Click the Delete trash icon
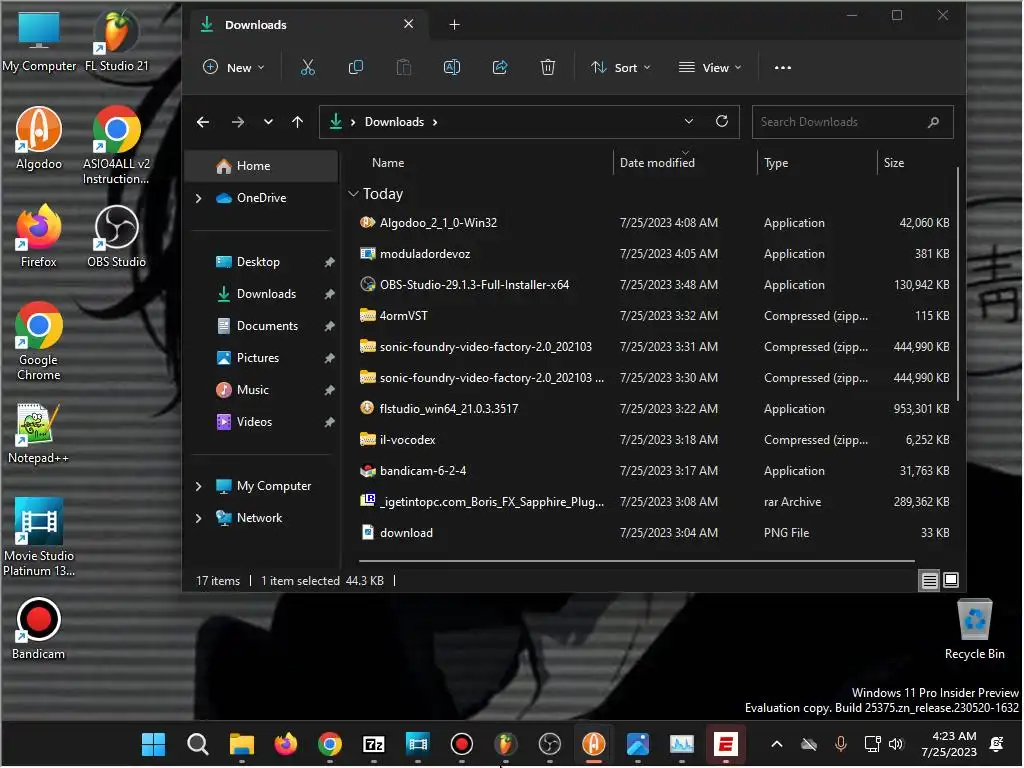 click(x=548, y=67)
